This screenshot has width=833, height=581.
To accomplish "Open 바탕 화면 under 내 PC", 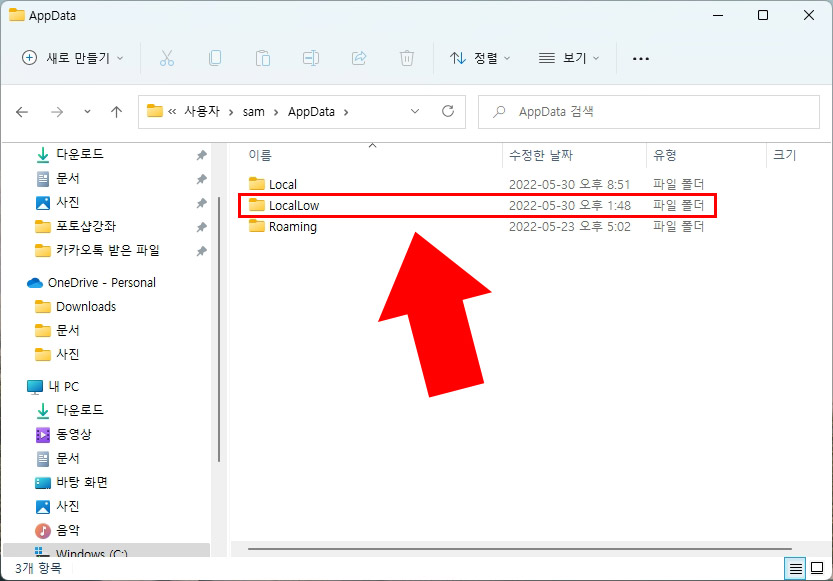I will pyautogui.click(x=72, y=482).
